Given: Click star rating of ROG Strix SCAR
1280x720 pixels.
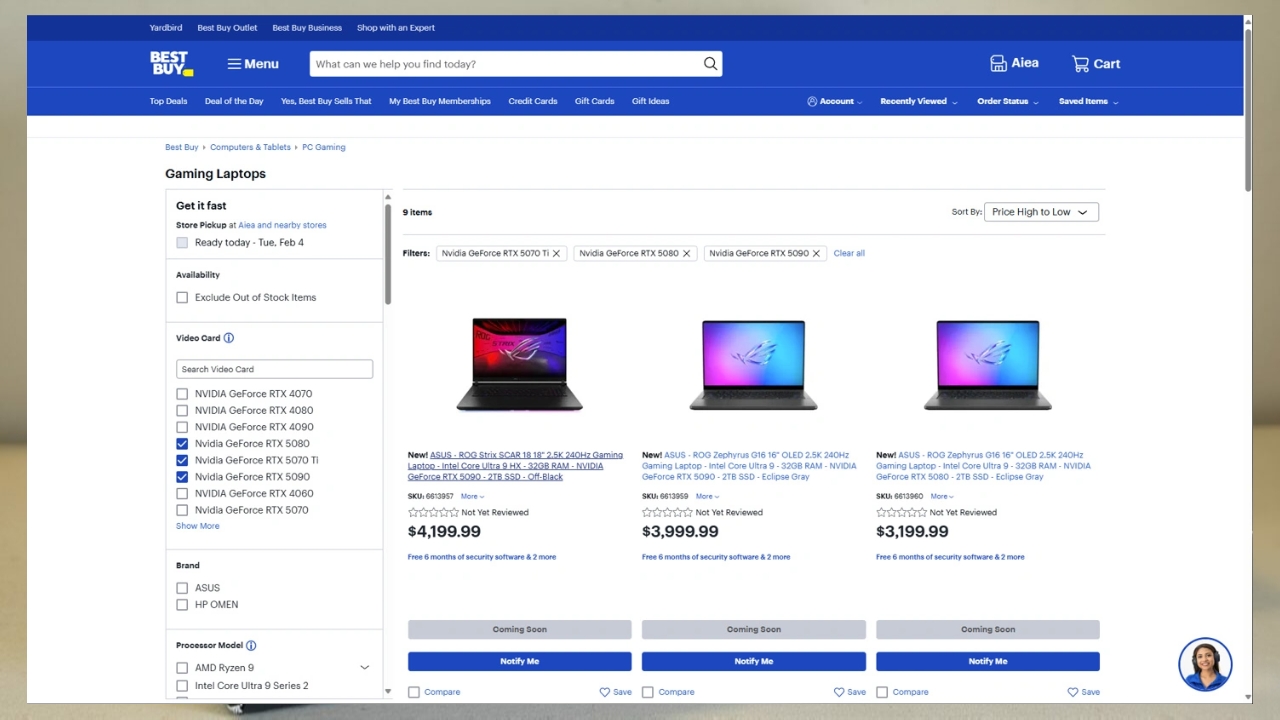Looking at the screenshot, I should click(433, 513).
